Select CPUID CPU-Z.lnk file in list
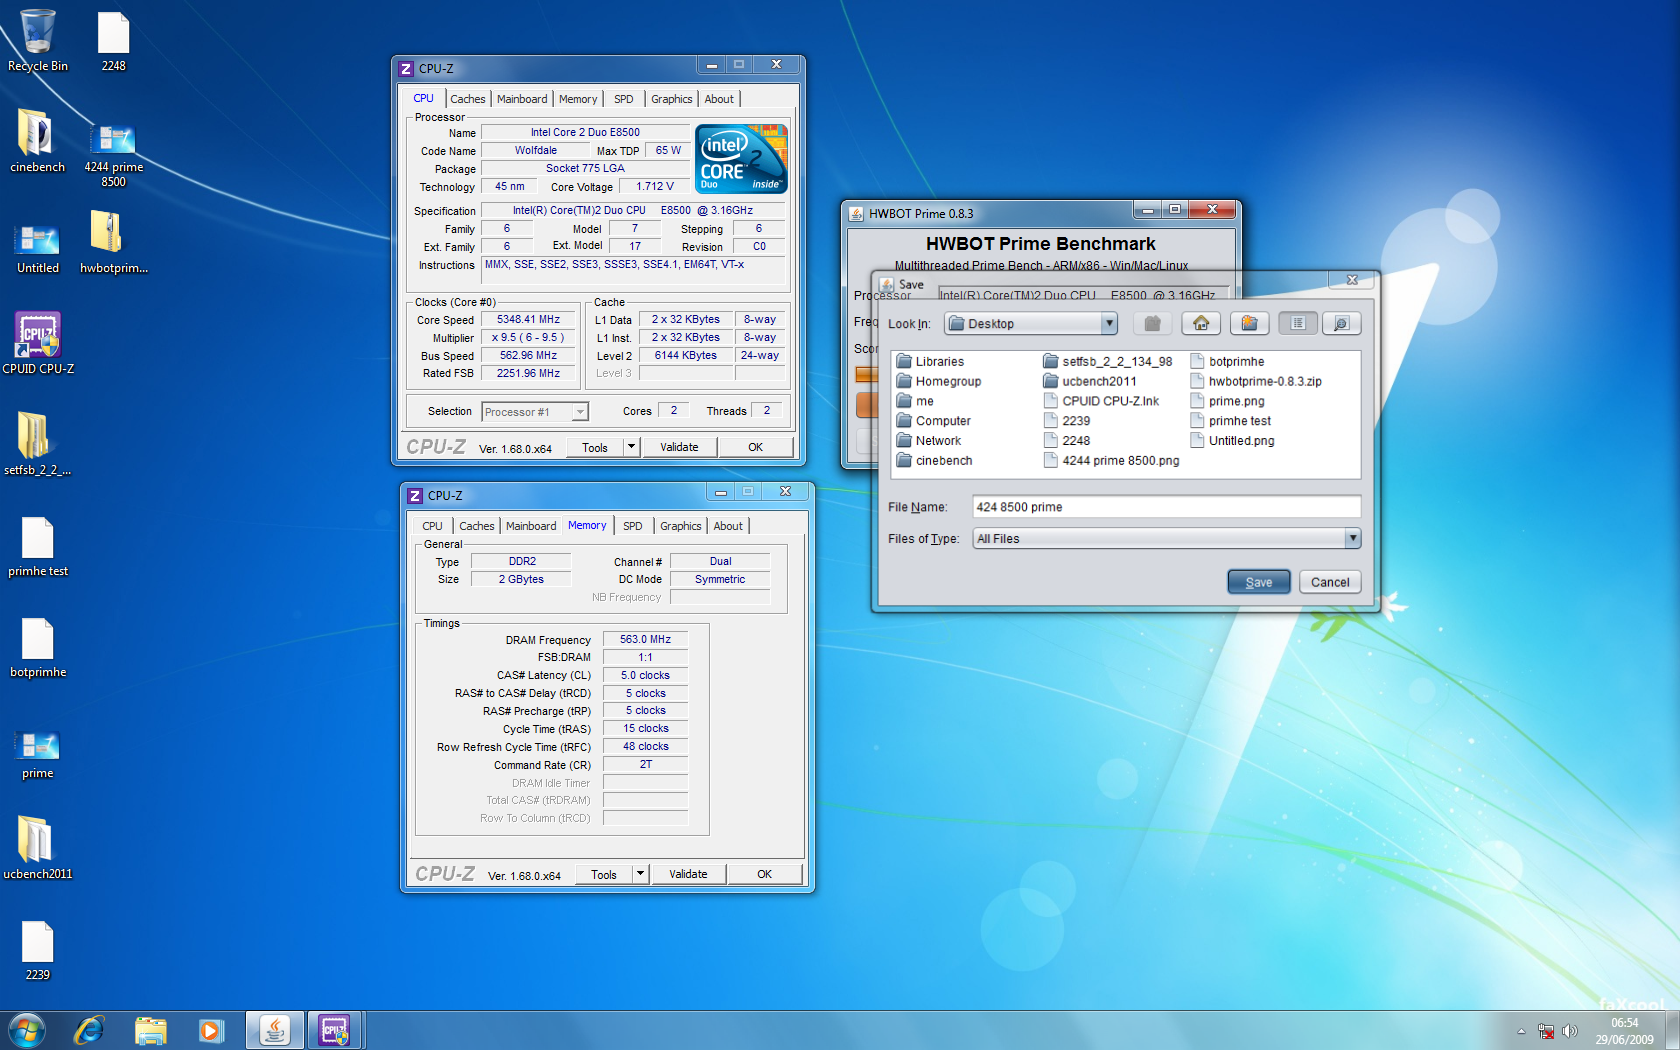Image resolution: width=1680 pixels, height=1050 pixels. pos(1101,401)
